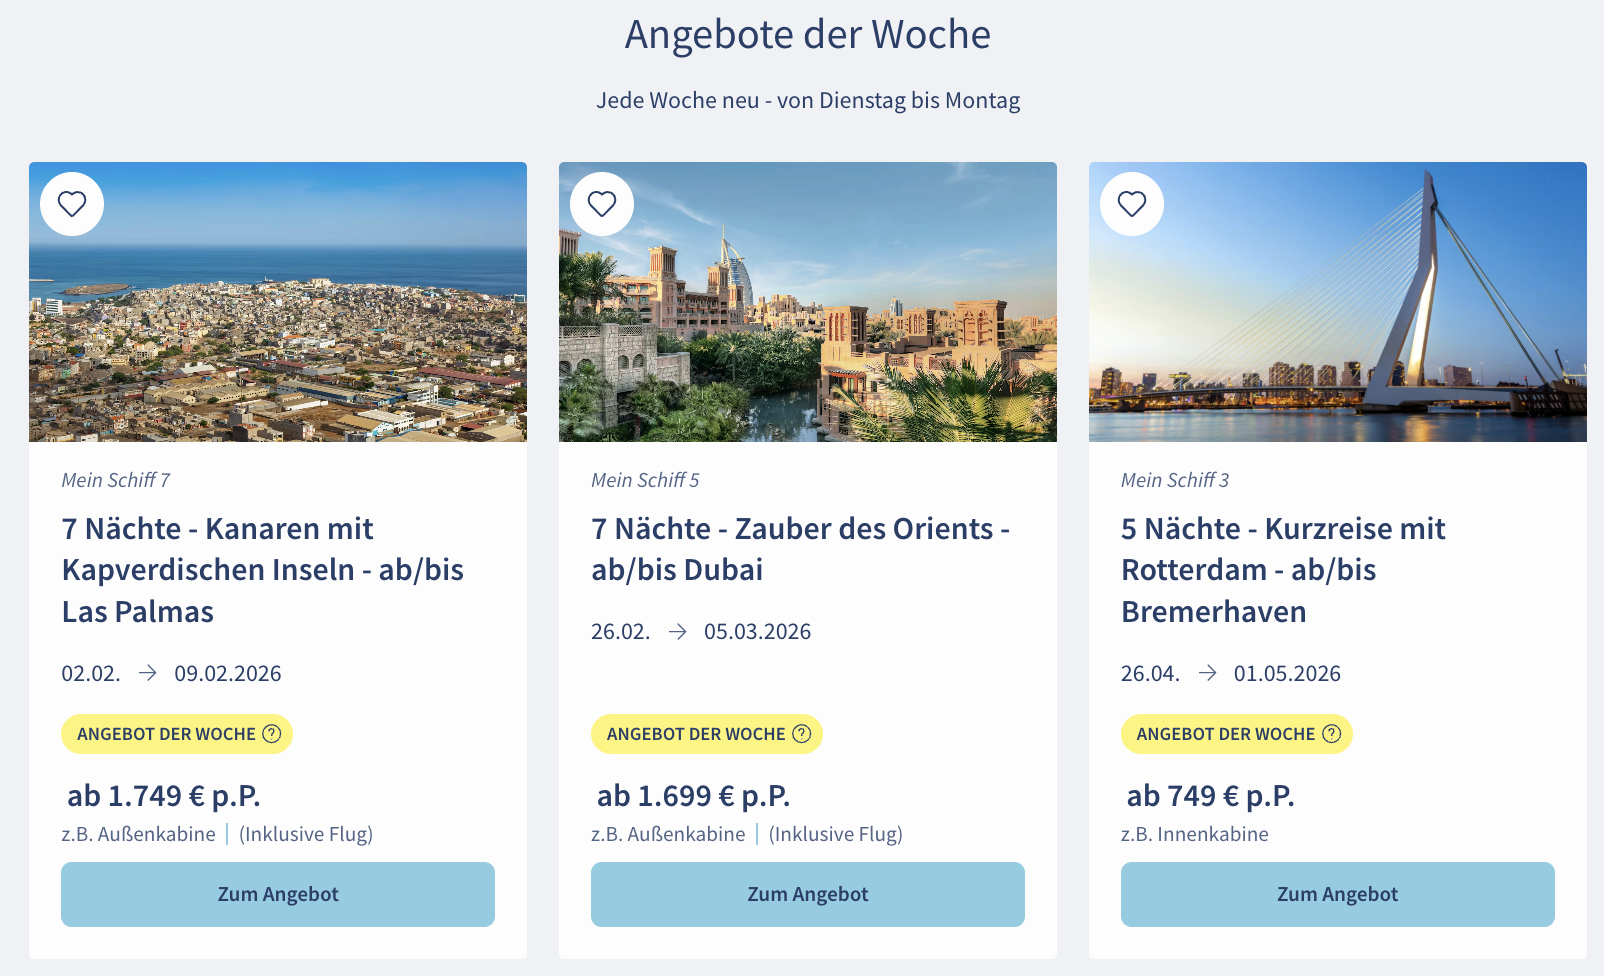Click the heart icon on the Kanaren cruise image
Viewport: 1604px width, 976px height.
coord(71,203)
